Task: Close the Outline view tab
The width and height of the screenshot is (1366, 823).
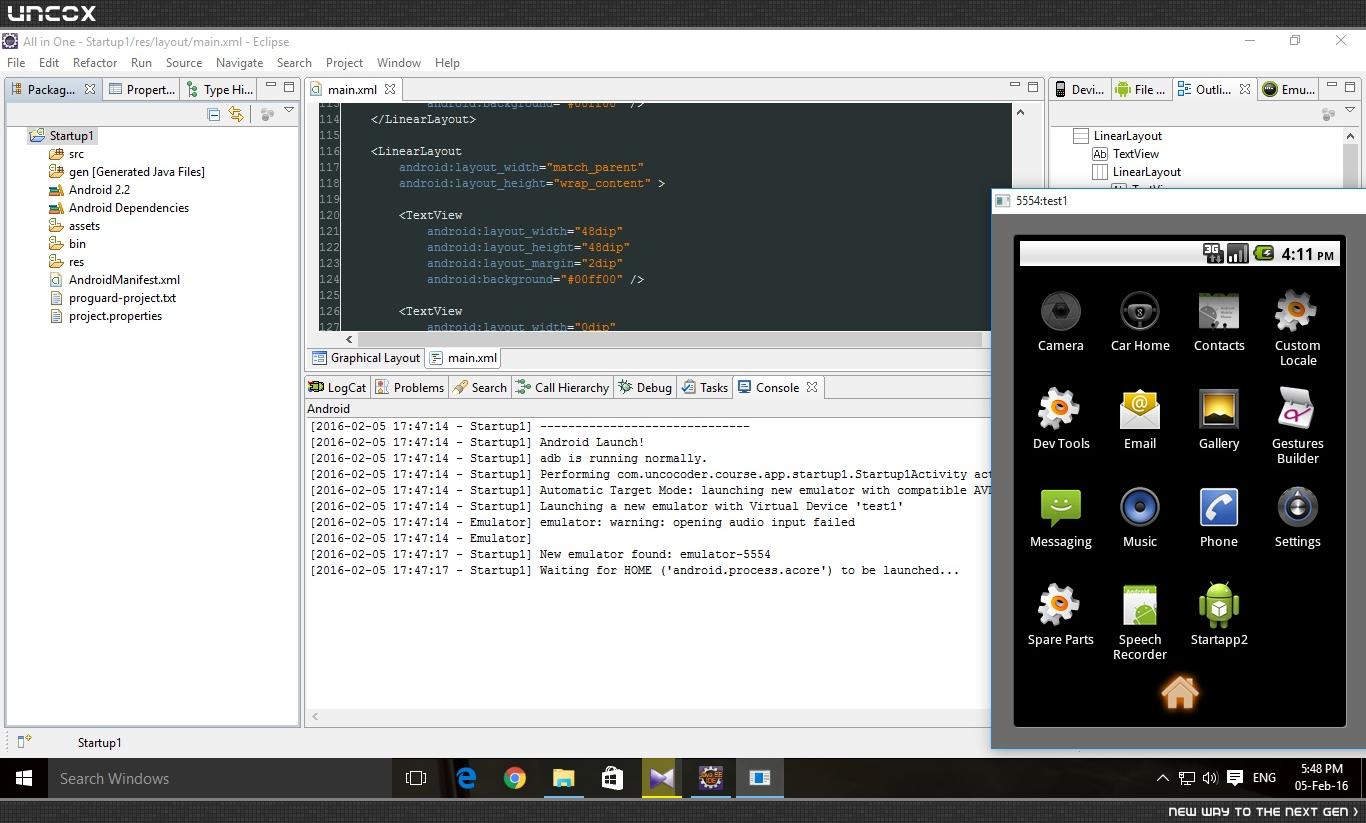Action: (x=1245, y=89)
